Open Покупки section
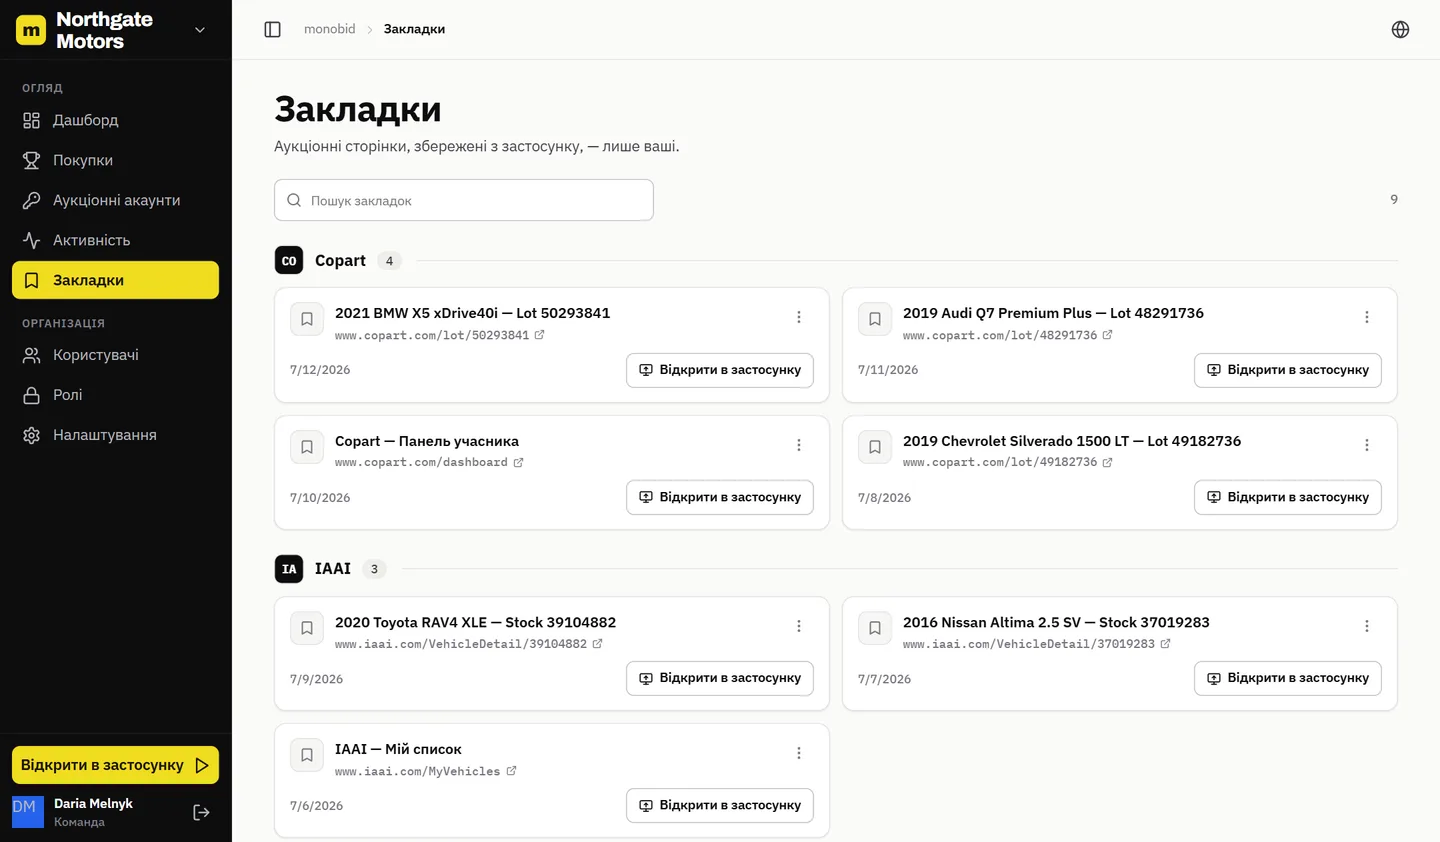 point(115,160)
